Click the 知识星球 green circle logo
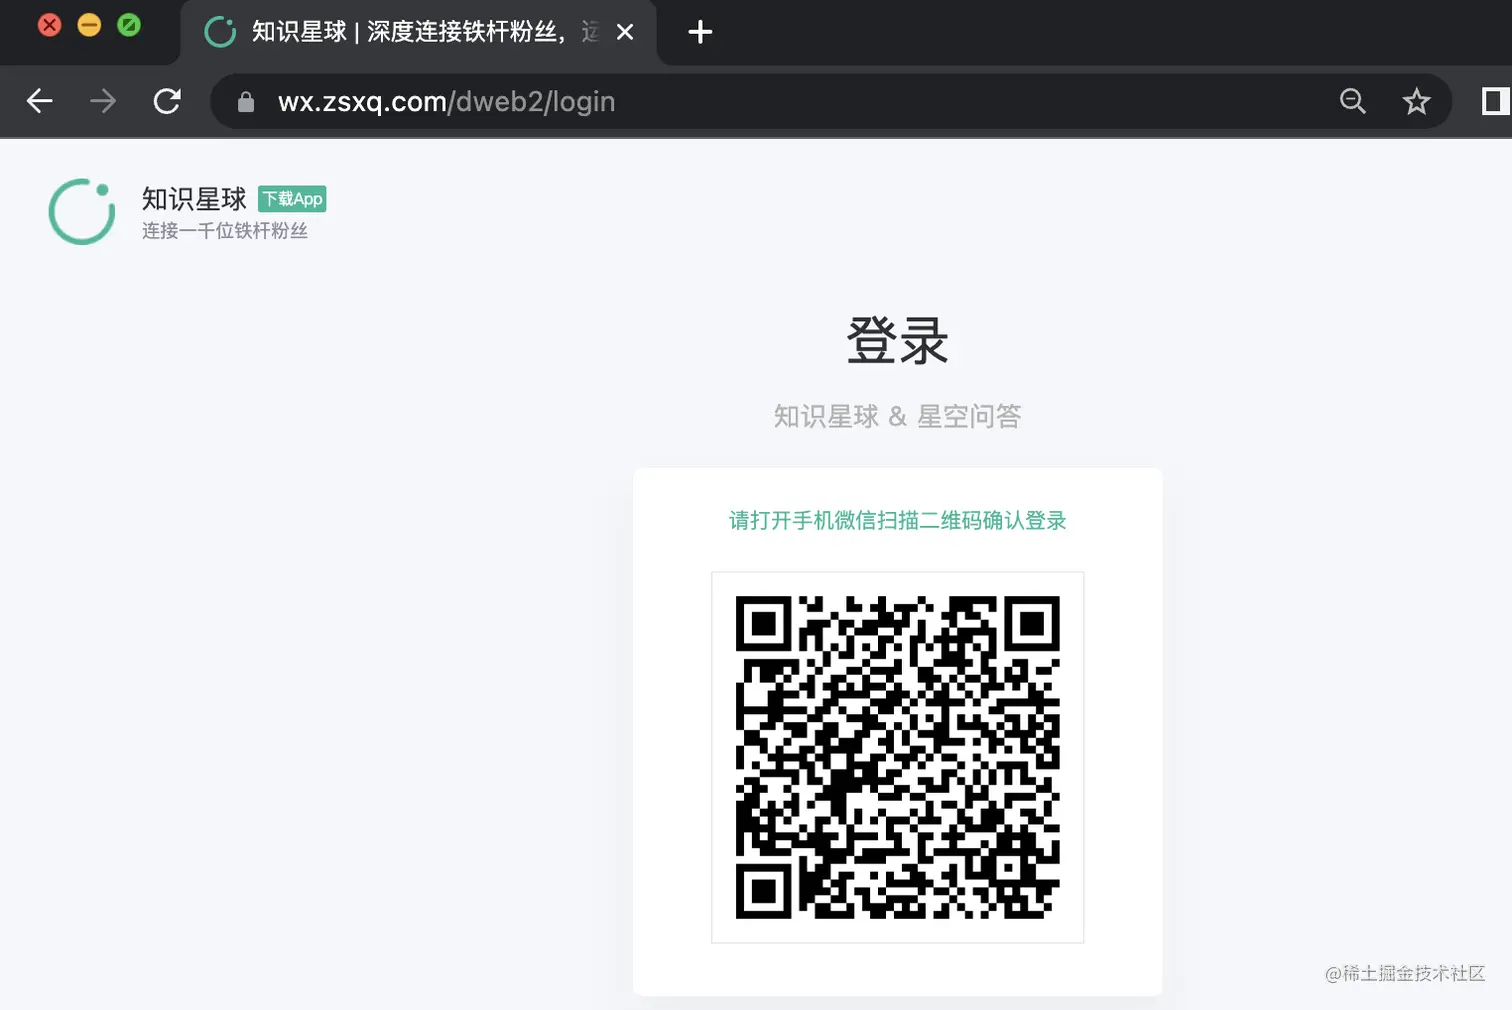This screenshot has width=1512, height=1010. tap(82, 212)
